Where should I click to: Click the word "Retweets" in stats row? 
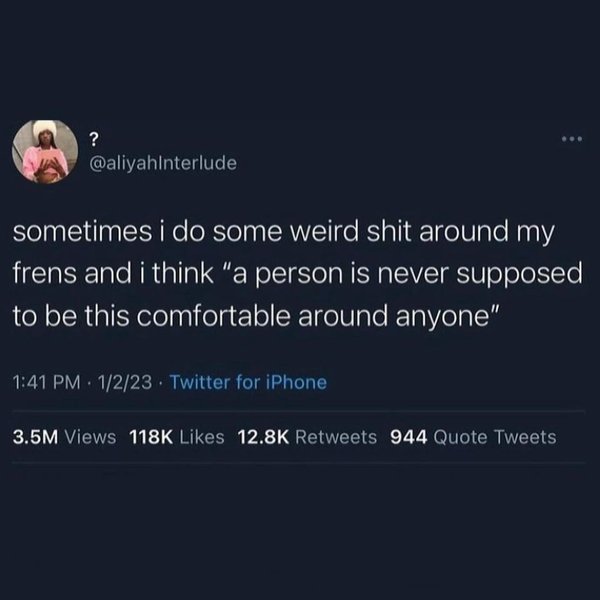click(336, 437)
